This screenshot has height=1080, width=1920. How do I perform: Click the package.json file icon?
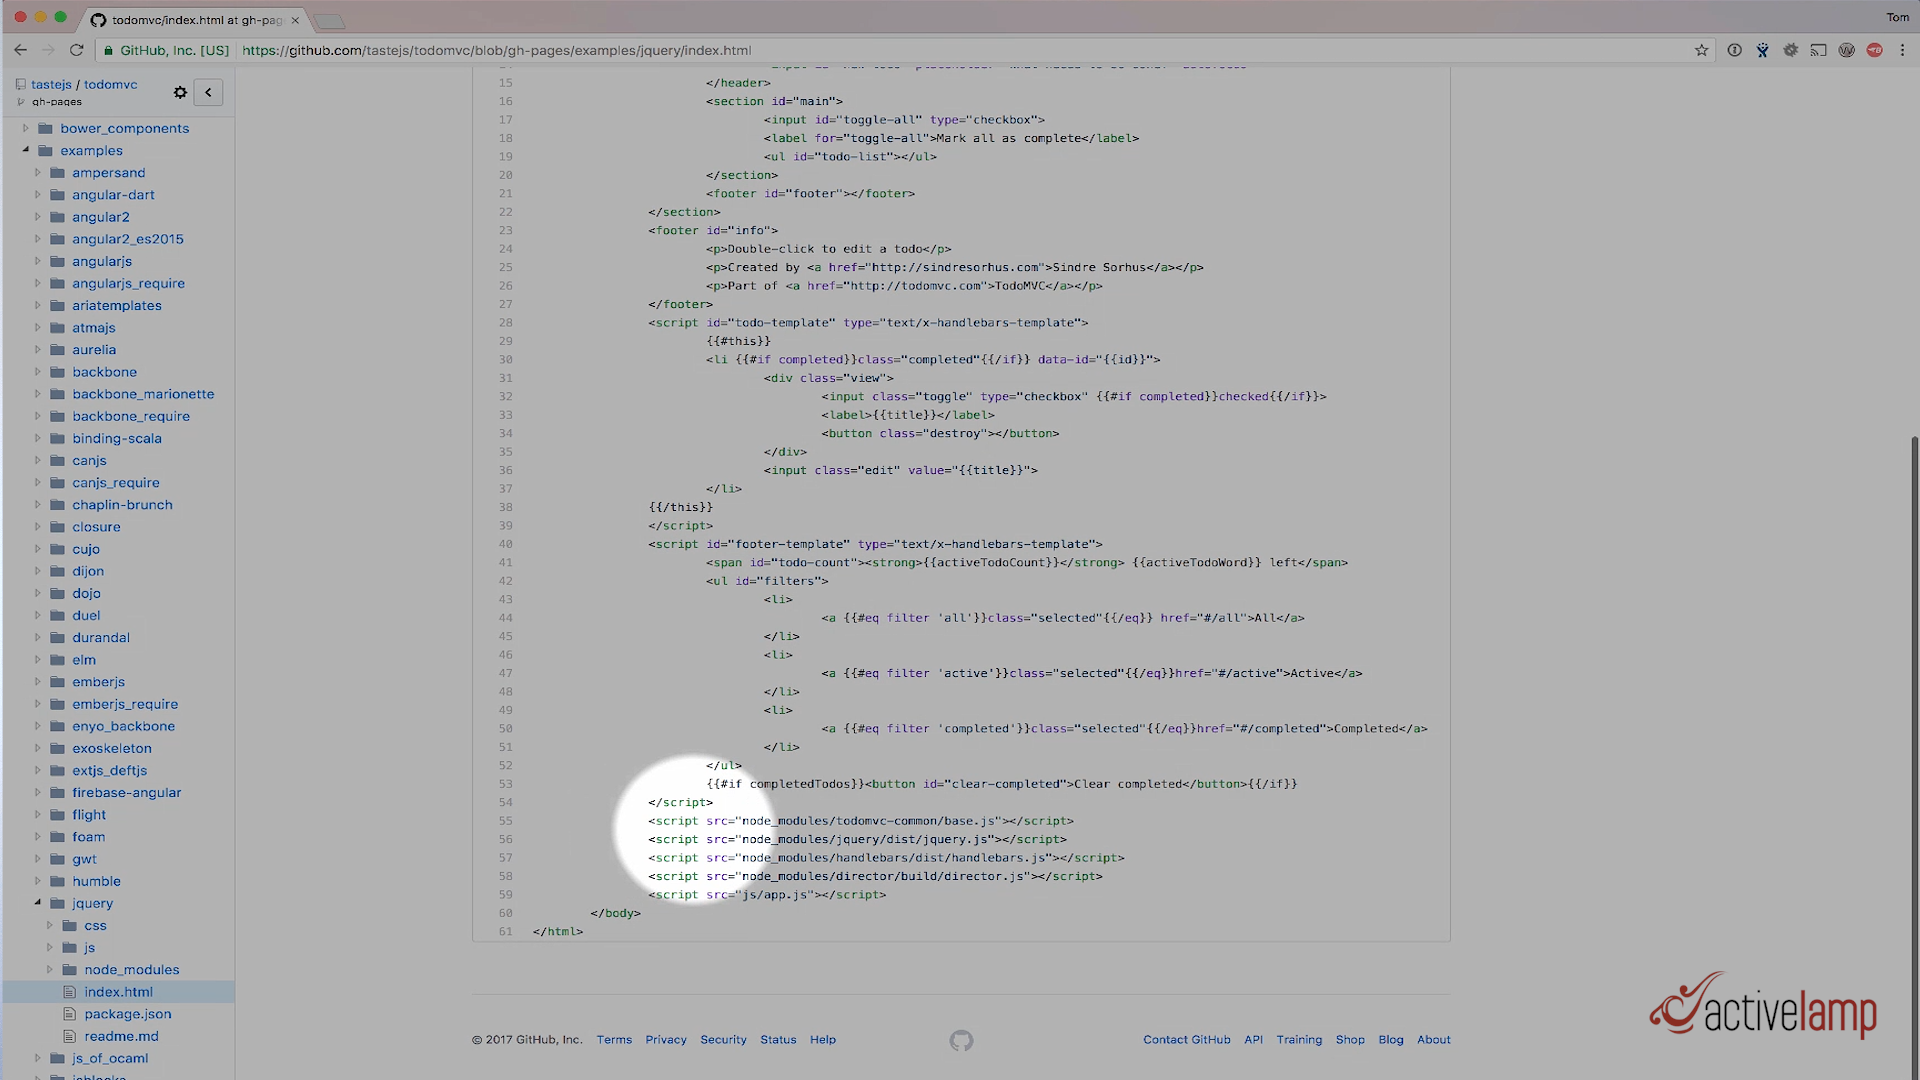pos(69,1014)
